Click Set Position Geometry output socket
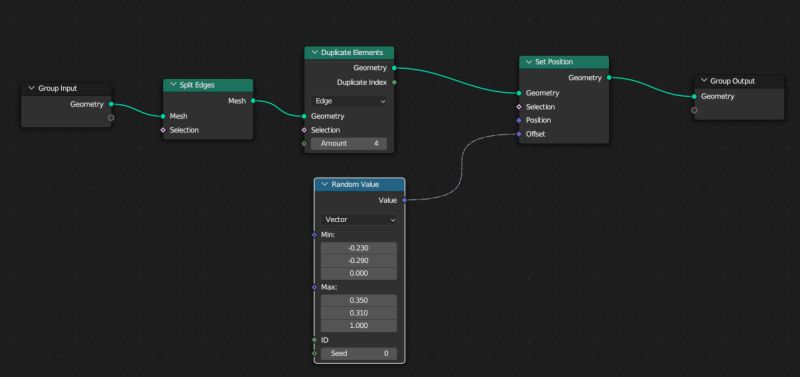 609,78
